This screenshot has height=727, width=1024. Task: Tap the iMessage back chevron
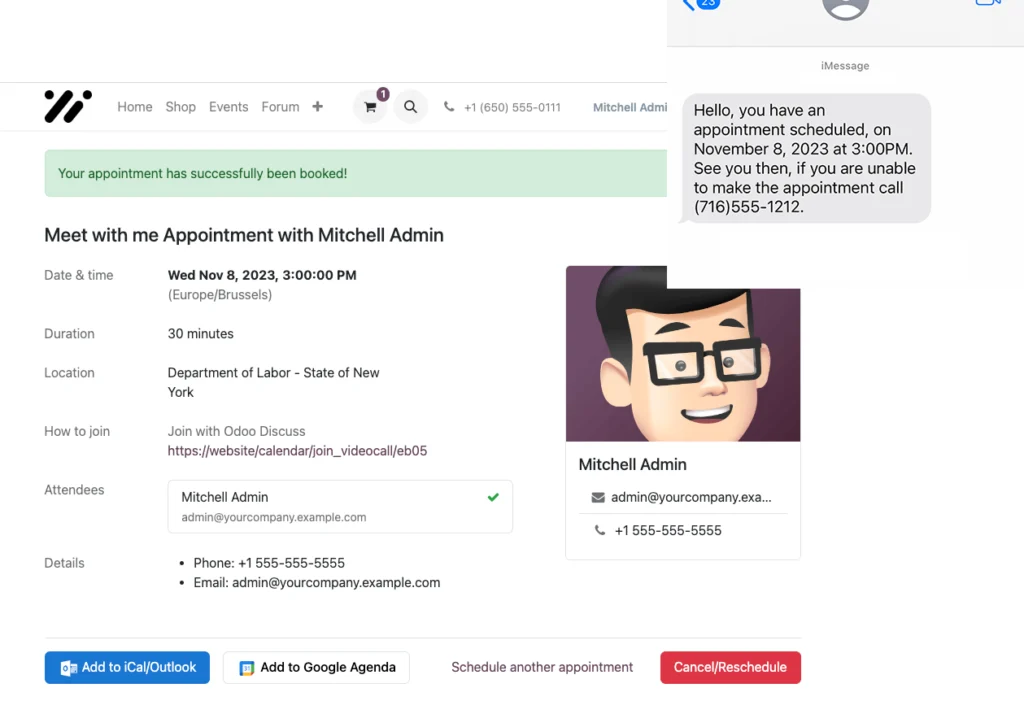[688, 5]
